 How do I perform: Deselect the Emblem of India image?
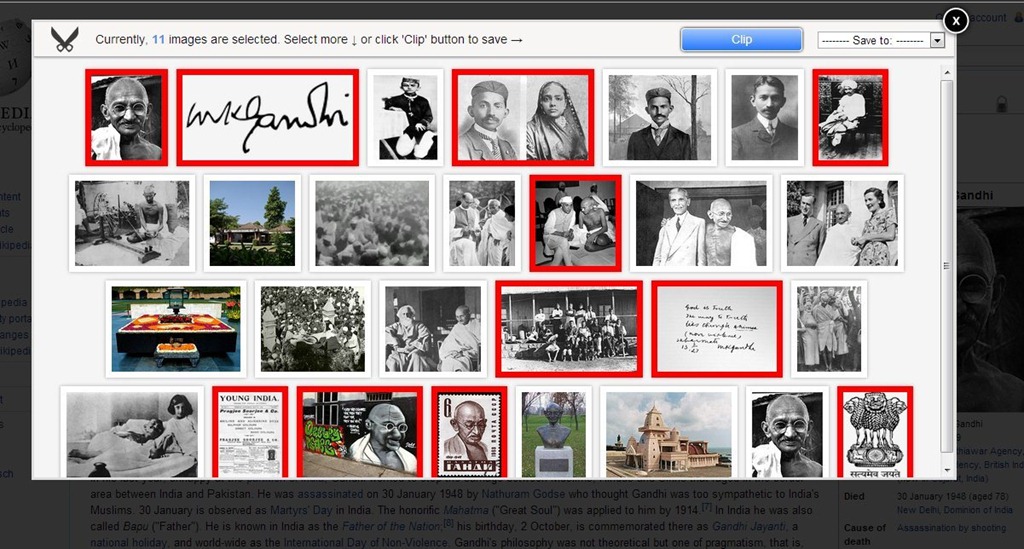[875, 433]
